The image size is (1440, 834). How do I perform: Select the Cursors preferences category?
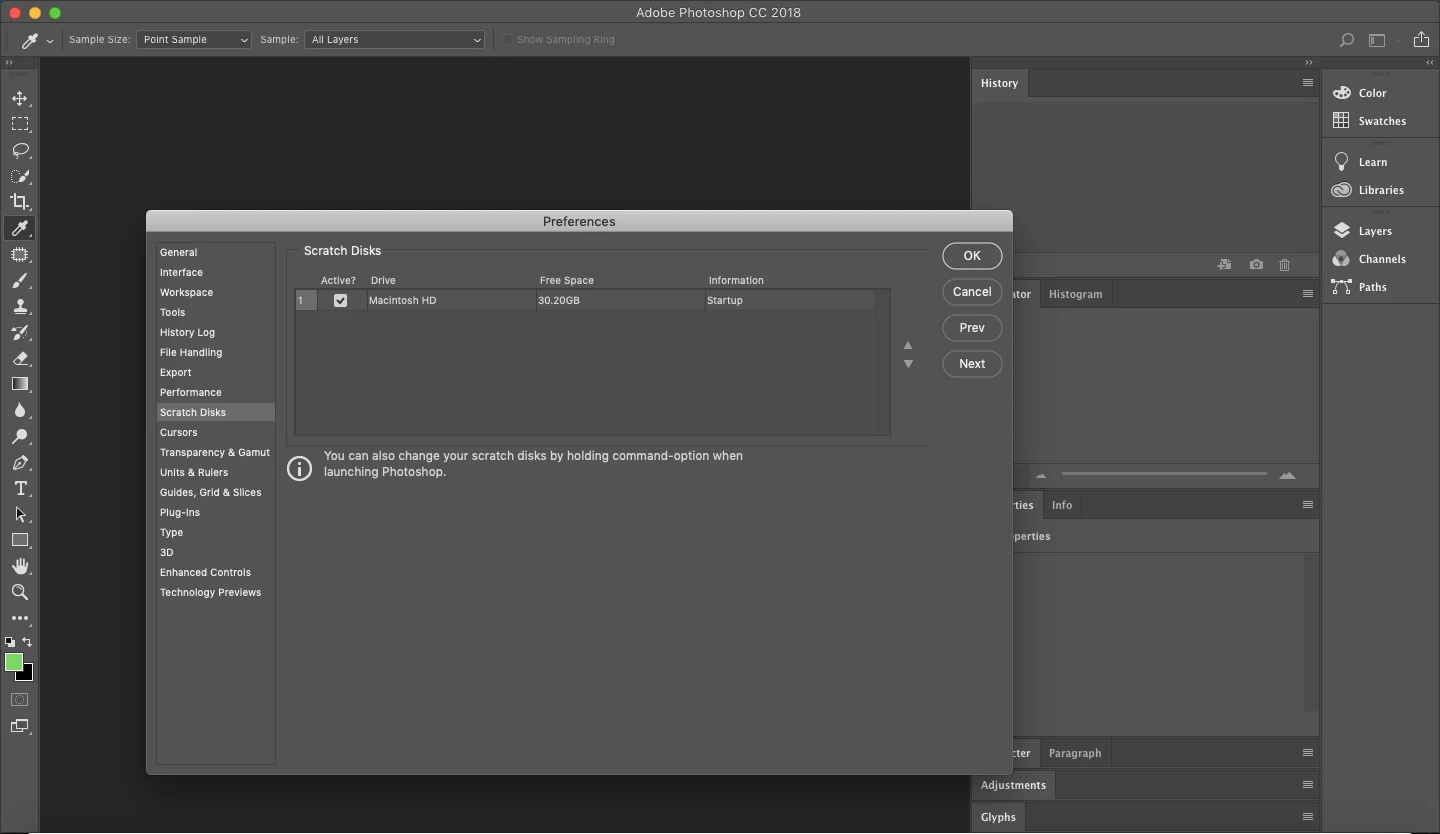coord(215,432)
